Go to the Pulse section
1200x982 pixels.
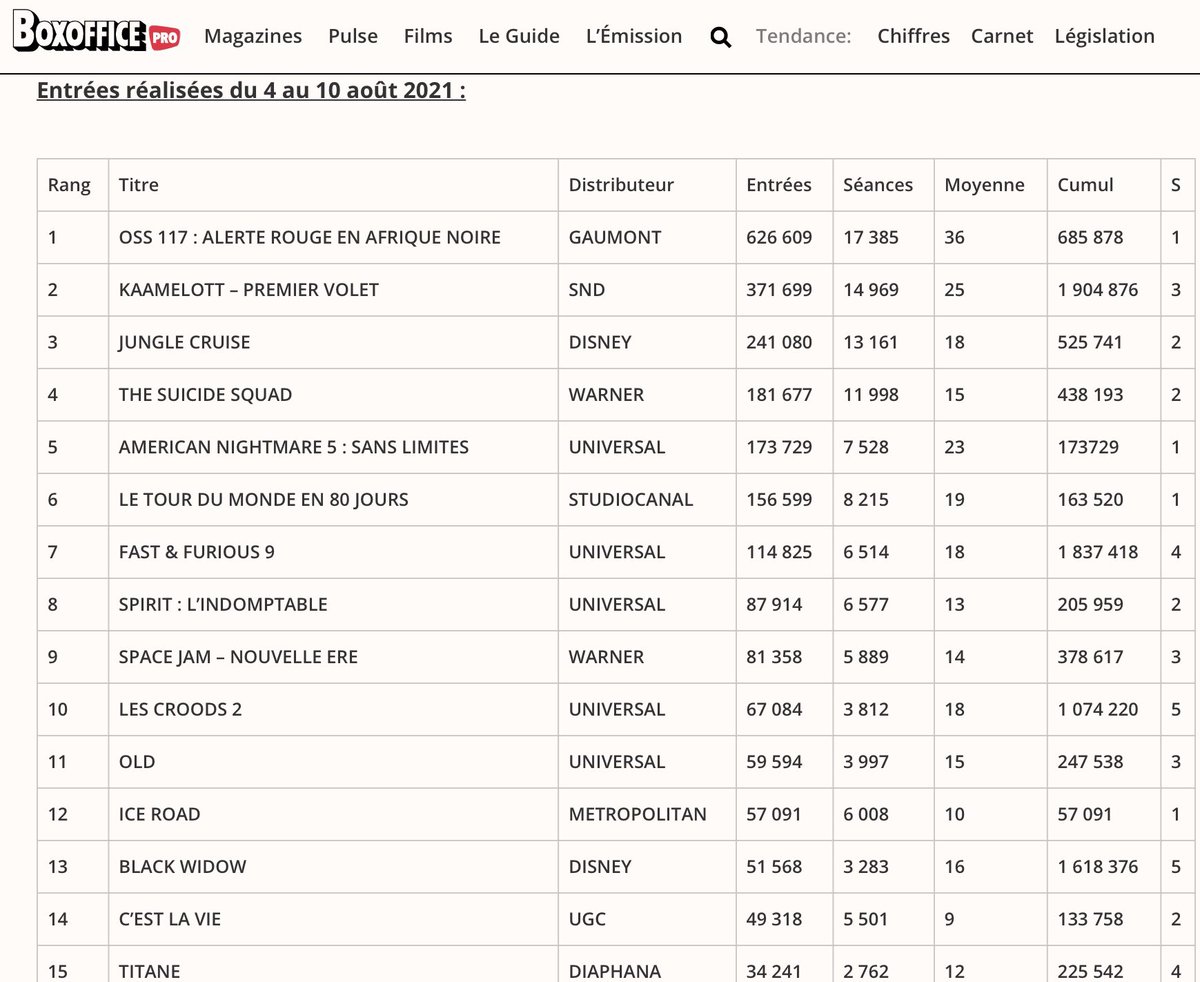353,36
